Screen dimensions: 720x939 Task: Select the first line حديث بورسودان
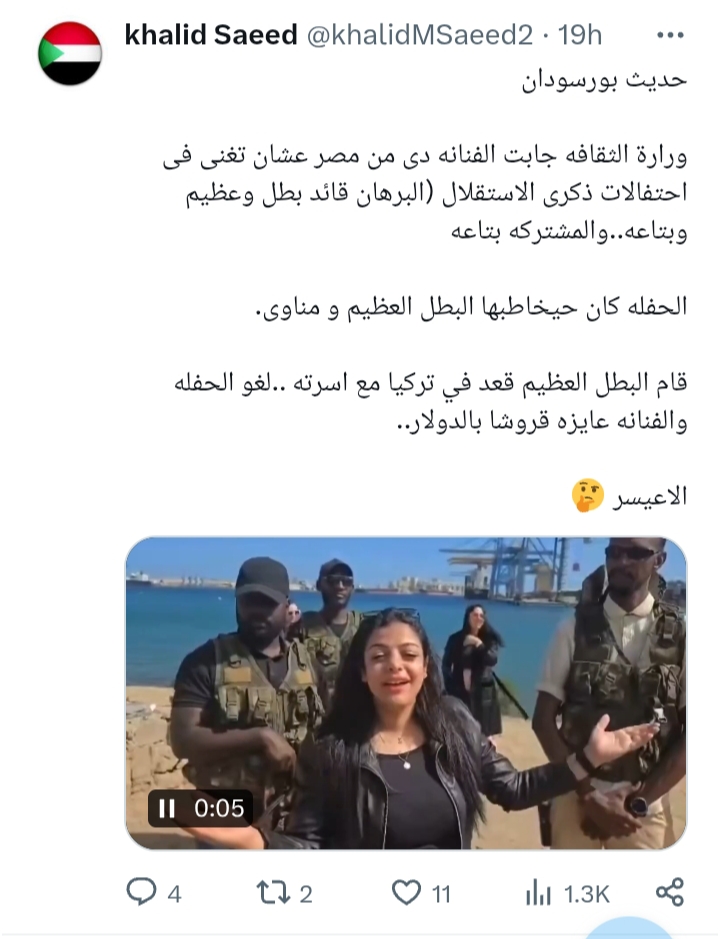pyautogui.click(x=604, y=81)
